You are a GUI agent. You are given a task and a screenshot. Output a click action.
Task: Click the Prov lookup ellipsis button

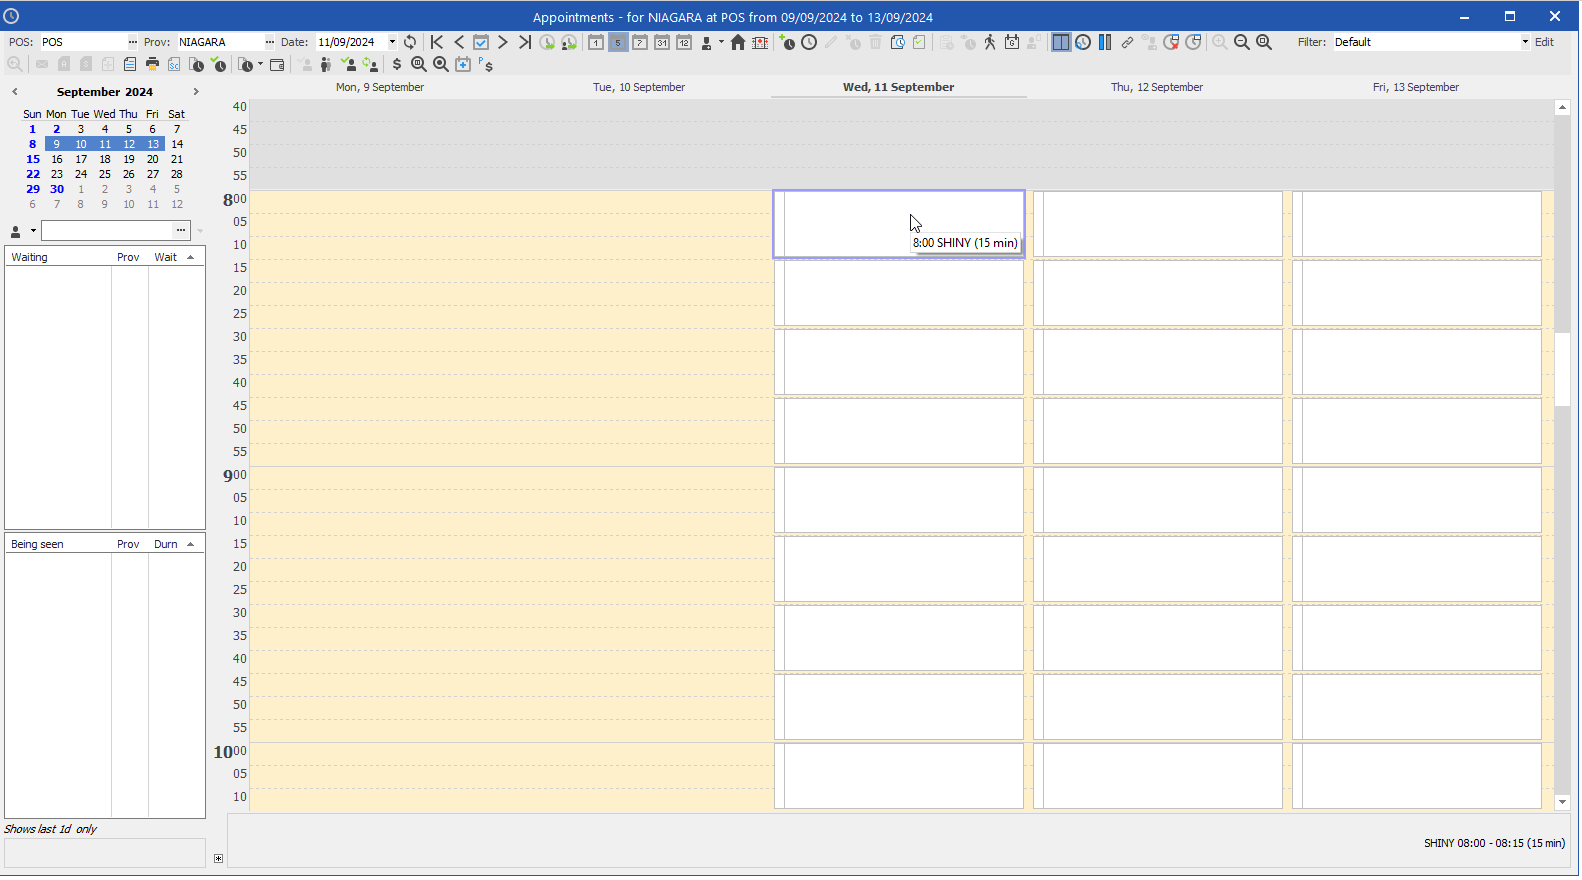(269, 42)
